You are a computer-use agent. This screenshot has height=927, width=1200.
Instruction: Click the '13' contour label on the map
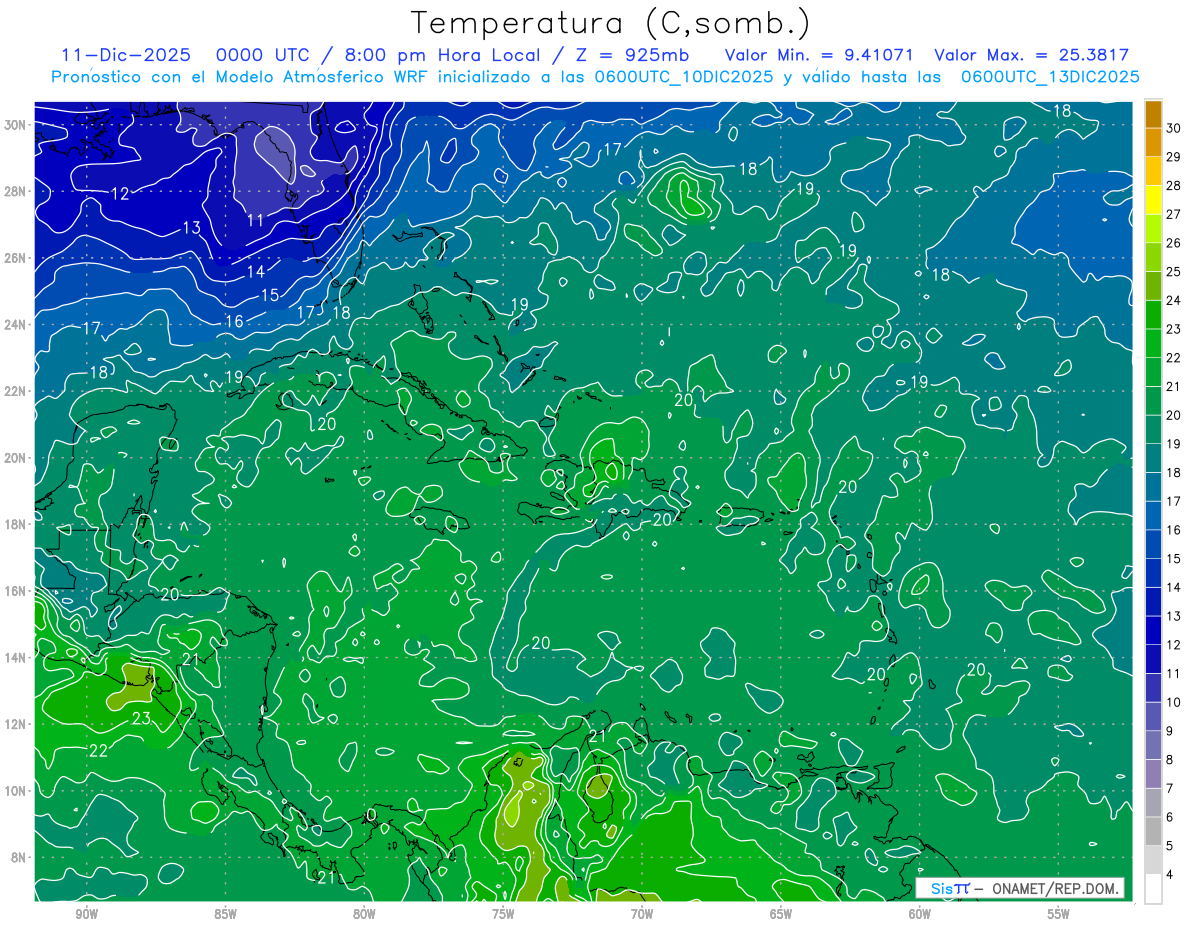(191, 228)
